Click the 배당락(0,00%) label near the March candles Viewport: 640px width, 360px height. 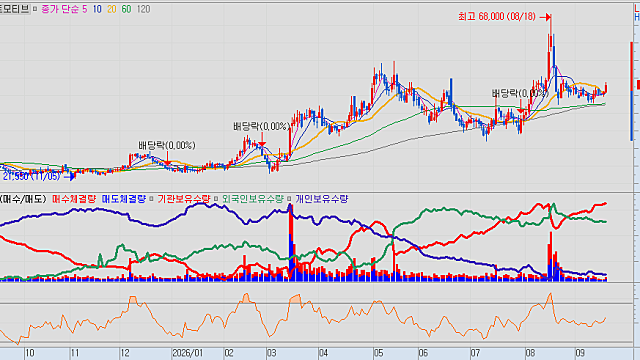point(262,127)
